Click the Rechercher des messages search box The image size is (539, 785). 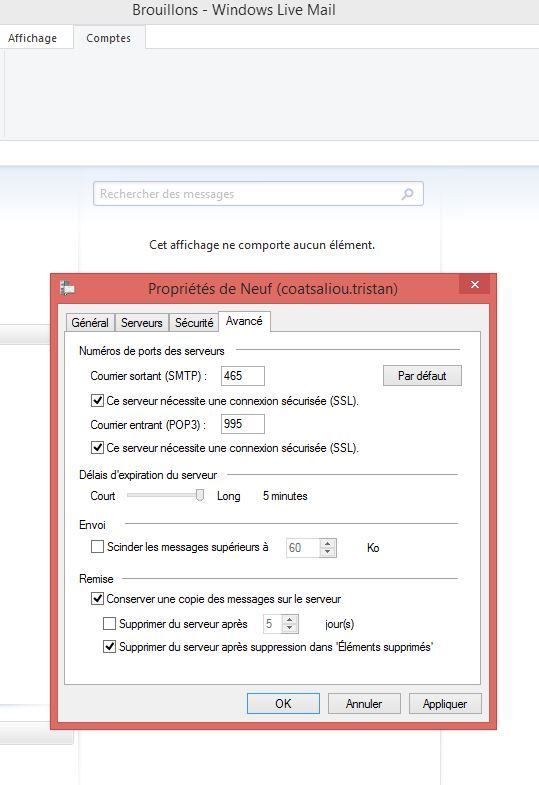258,194
